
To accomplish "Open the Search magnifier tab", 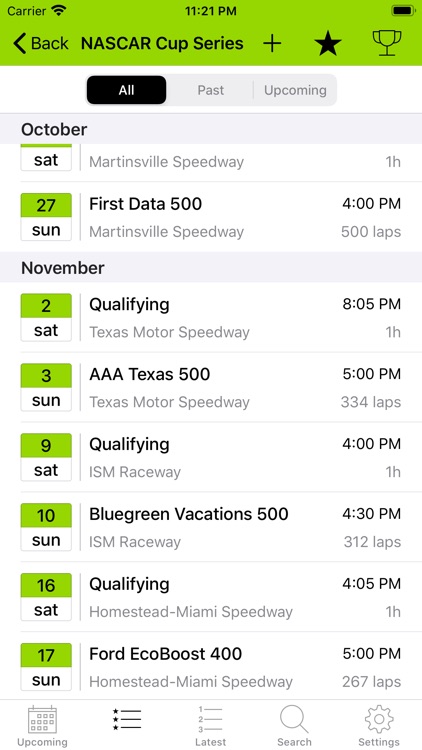I will click(x=294, y=726).
